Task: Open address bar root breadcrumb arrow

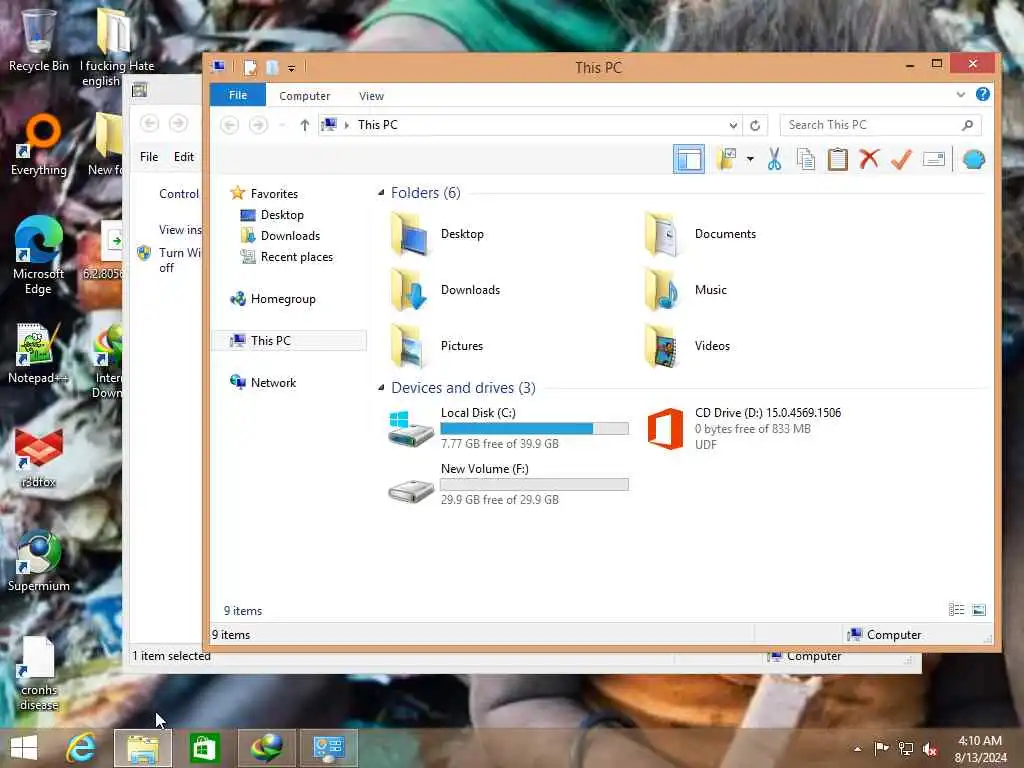Action: (x=347, y=125)
